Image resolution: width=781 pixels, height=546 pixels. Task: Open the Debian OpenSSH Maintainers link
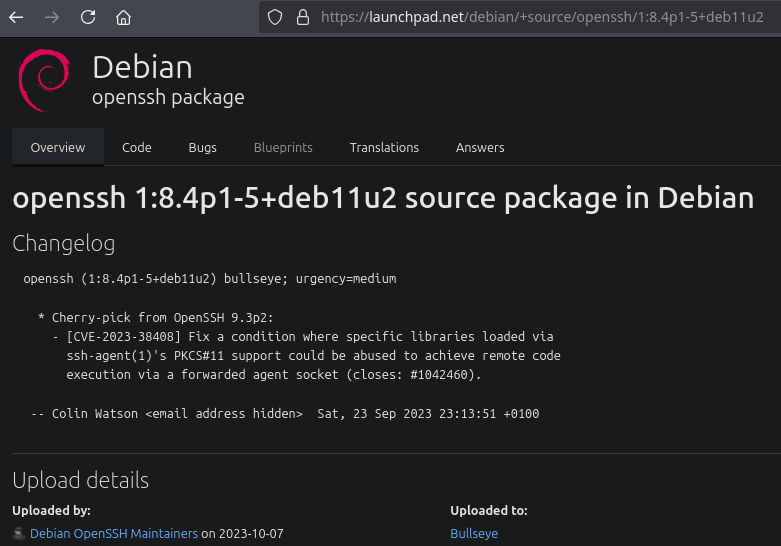click(114, 534)
